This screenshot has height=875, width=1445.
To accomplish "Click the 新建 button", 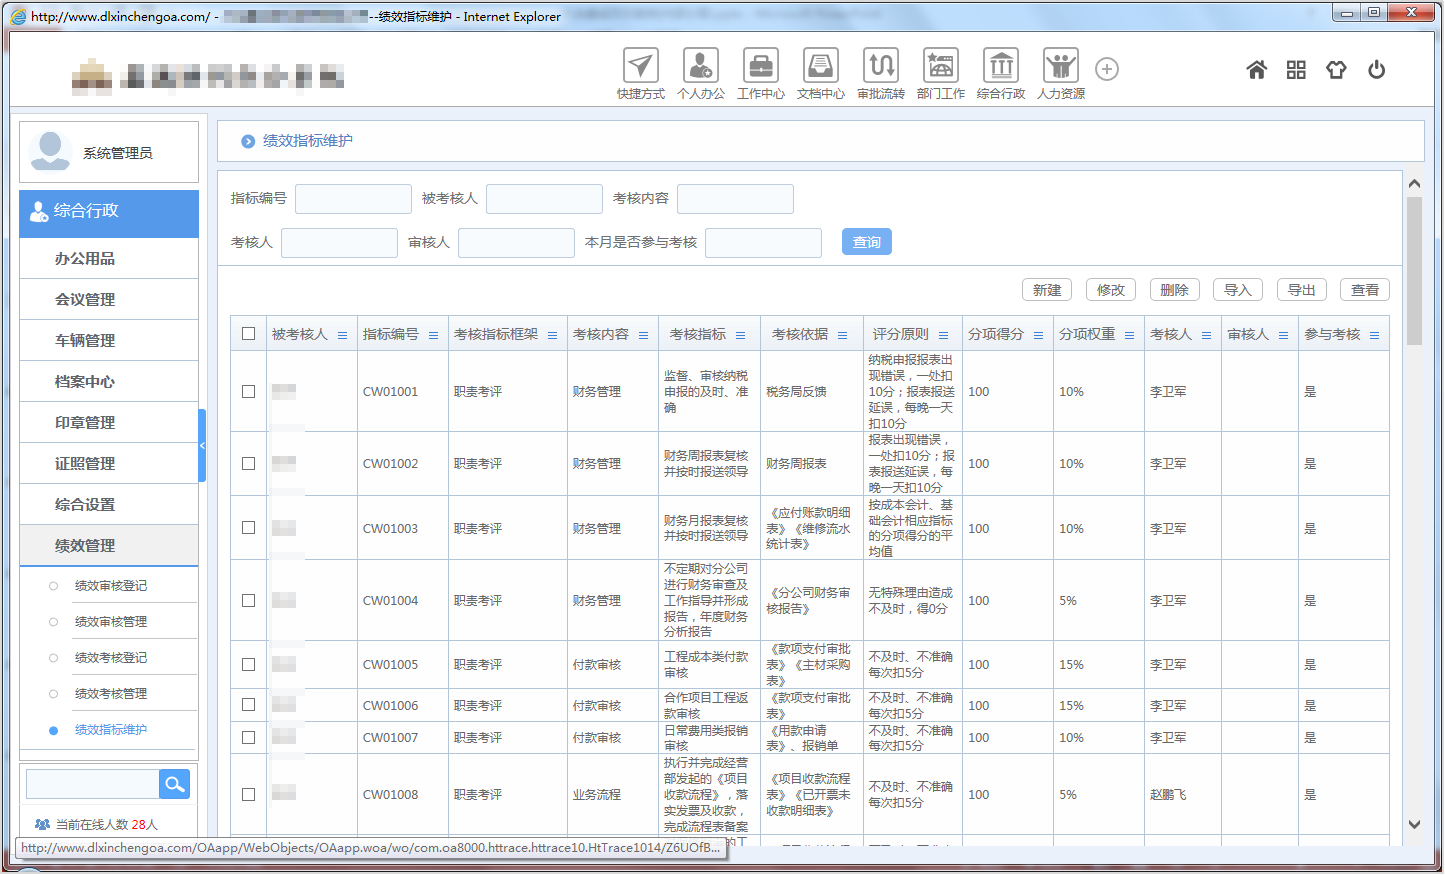I will pos(1047,290).
